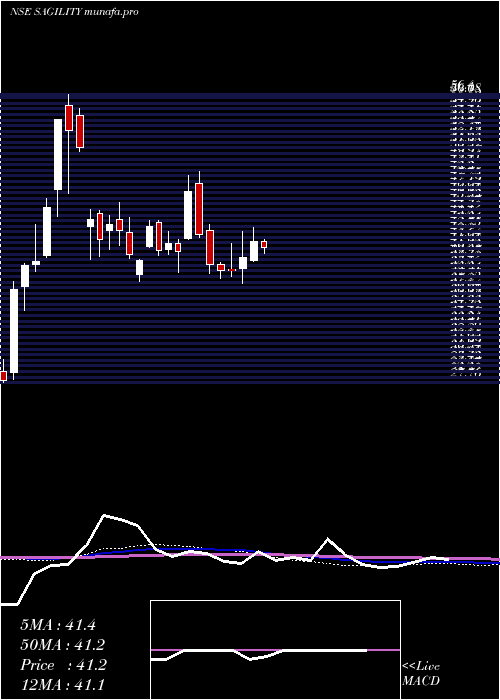Click the Price : 41.2 readout
The width and height of the screenshot is (500, 700).
pyautogui.click(x=64, y=665)
